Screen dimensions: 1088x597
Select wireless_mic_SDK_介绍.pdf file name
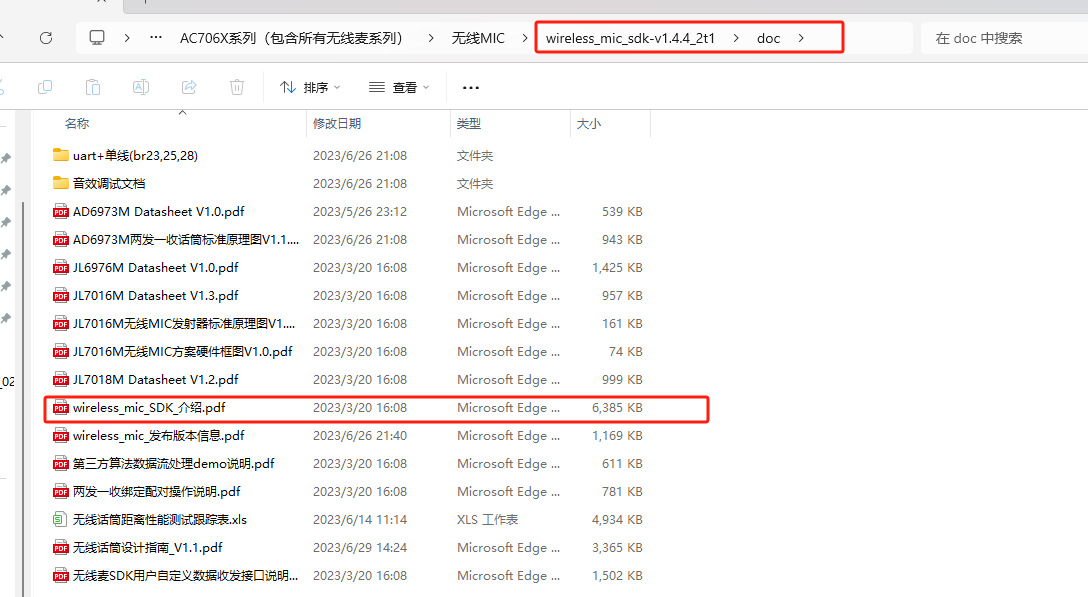[x=149, y=408]
